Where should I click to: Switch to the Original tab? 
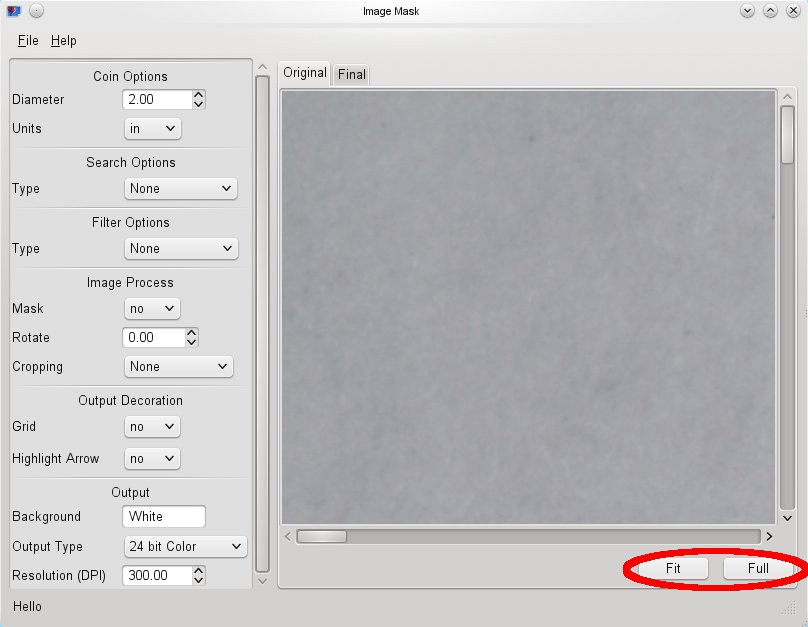[305, 73]
